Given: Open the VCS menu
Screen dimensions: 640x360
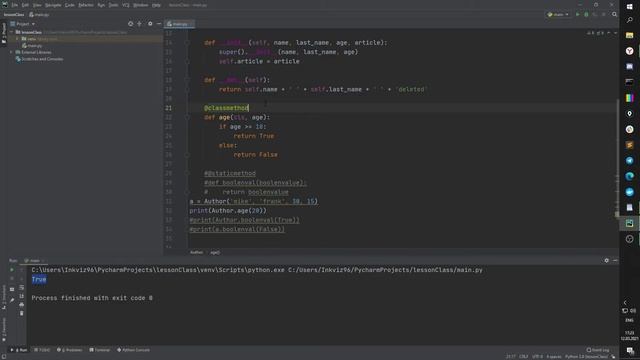Looking at the screenshot, I should (126, 5).
